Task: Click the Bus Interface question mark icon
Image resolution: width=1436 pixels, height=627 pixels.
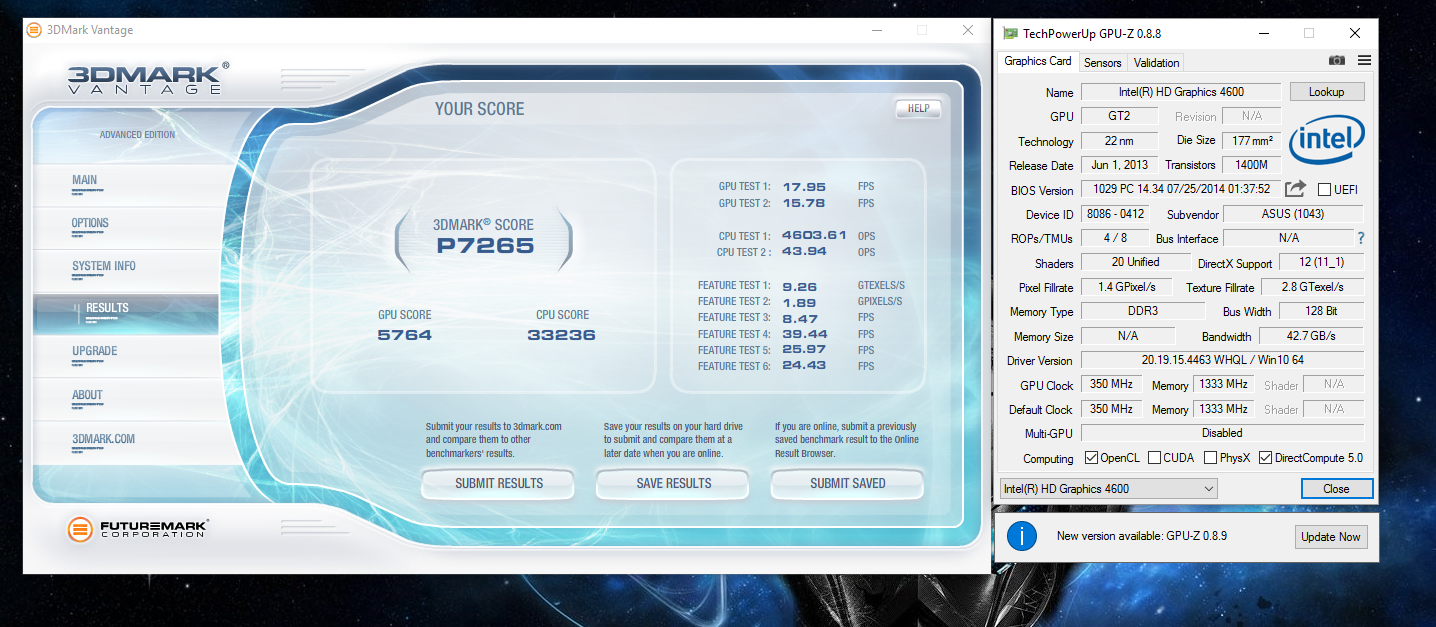Action: click(1361, 238)
